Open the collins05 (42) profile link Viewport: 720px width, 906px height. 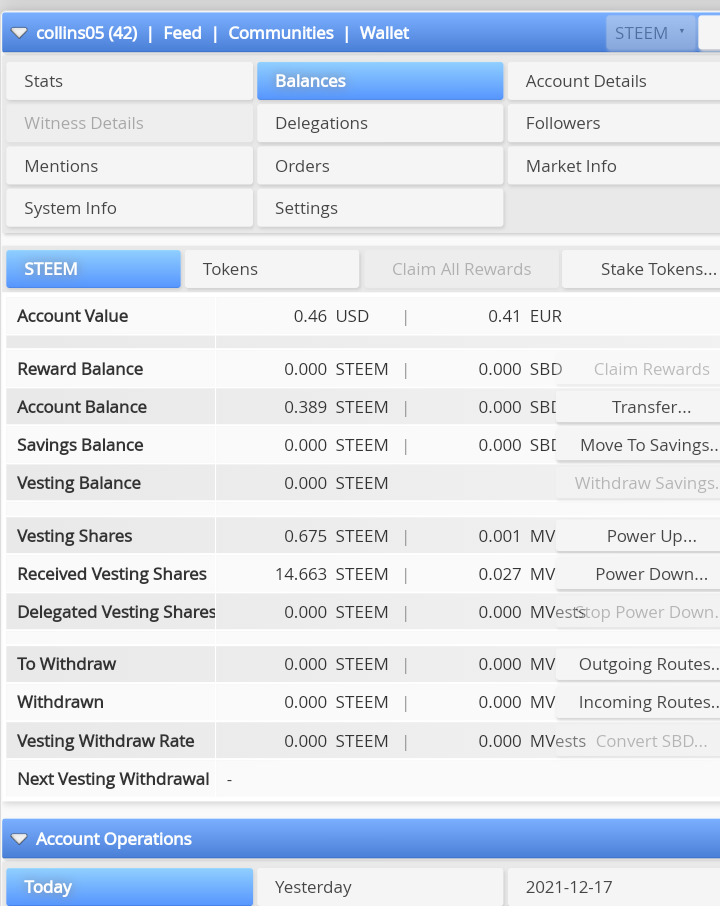pos(87,33)
